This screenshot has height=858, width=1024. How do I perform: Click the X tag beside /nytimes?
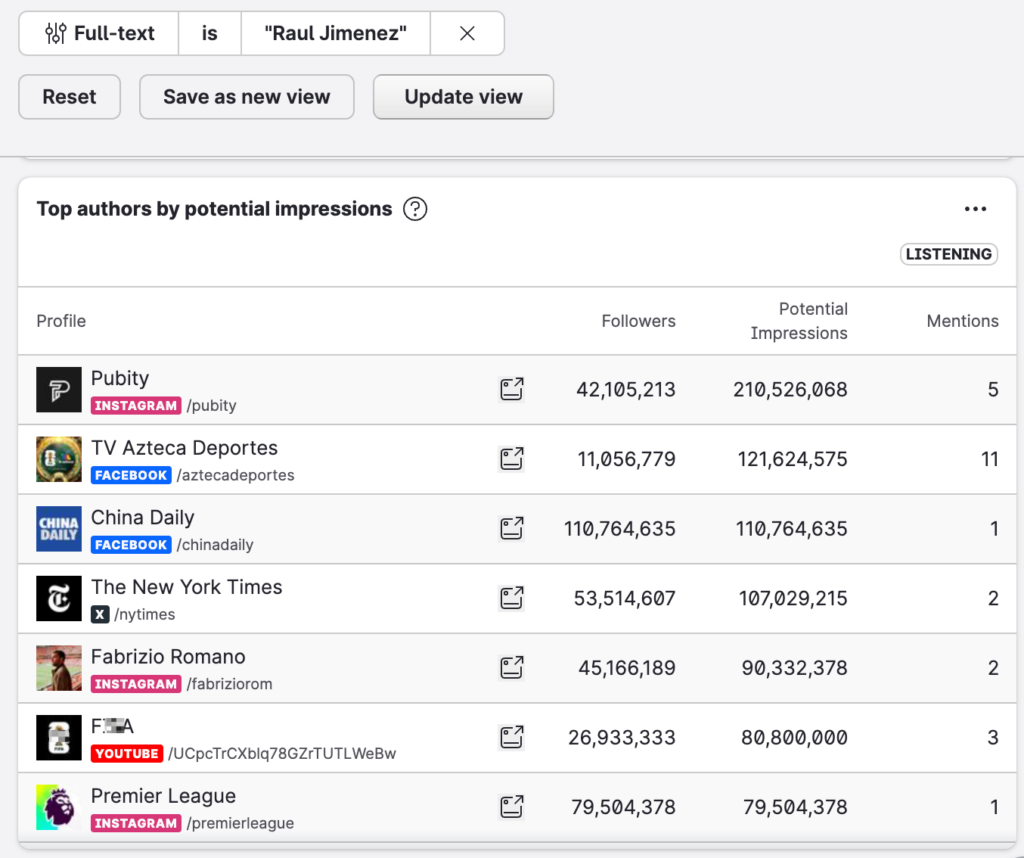[100, 614]
